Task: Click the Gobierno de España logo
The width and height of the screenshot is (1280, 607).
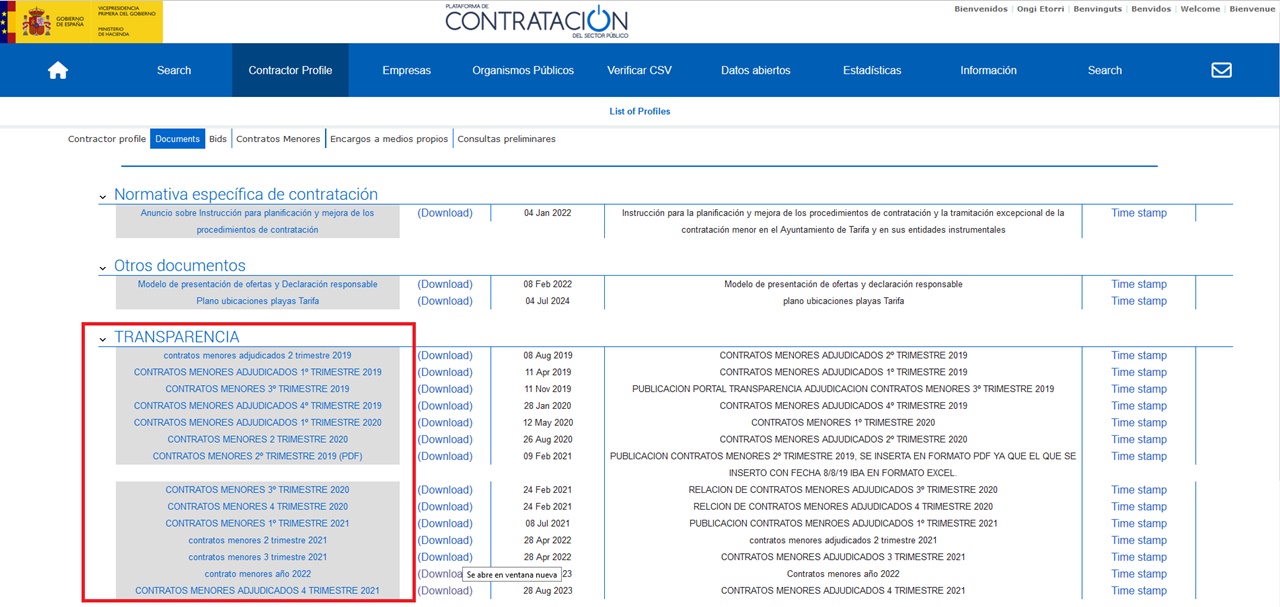Action: coord(82,22)
